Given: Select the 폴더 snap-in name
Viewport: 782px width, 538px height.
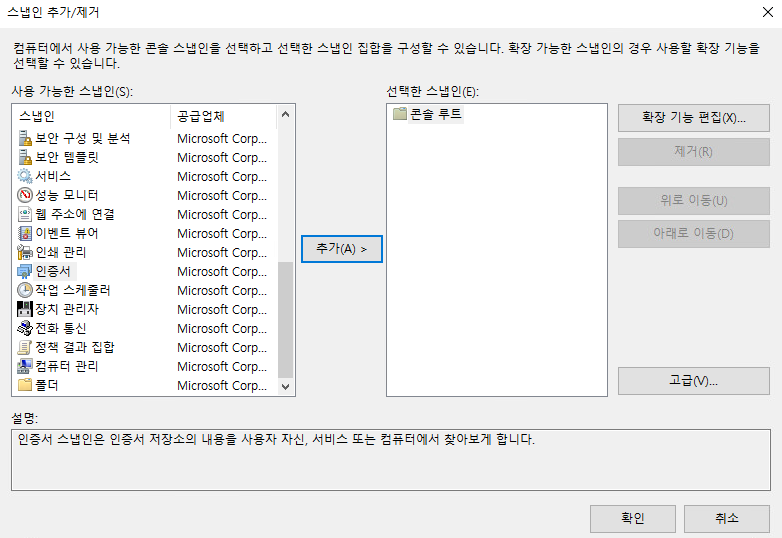Looking at the screenshot, I should (x=47, y=385).
